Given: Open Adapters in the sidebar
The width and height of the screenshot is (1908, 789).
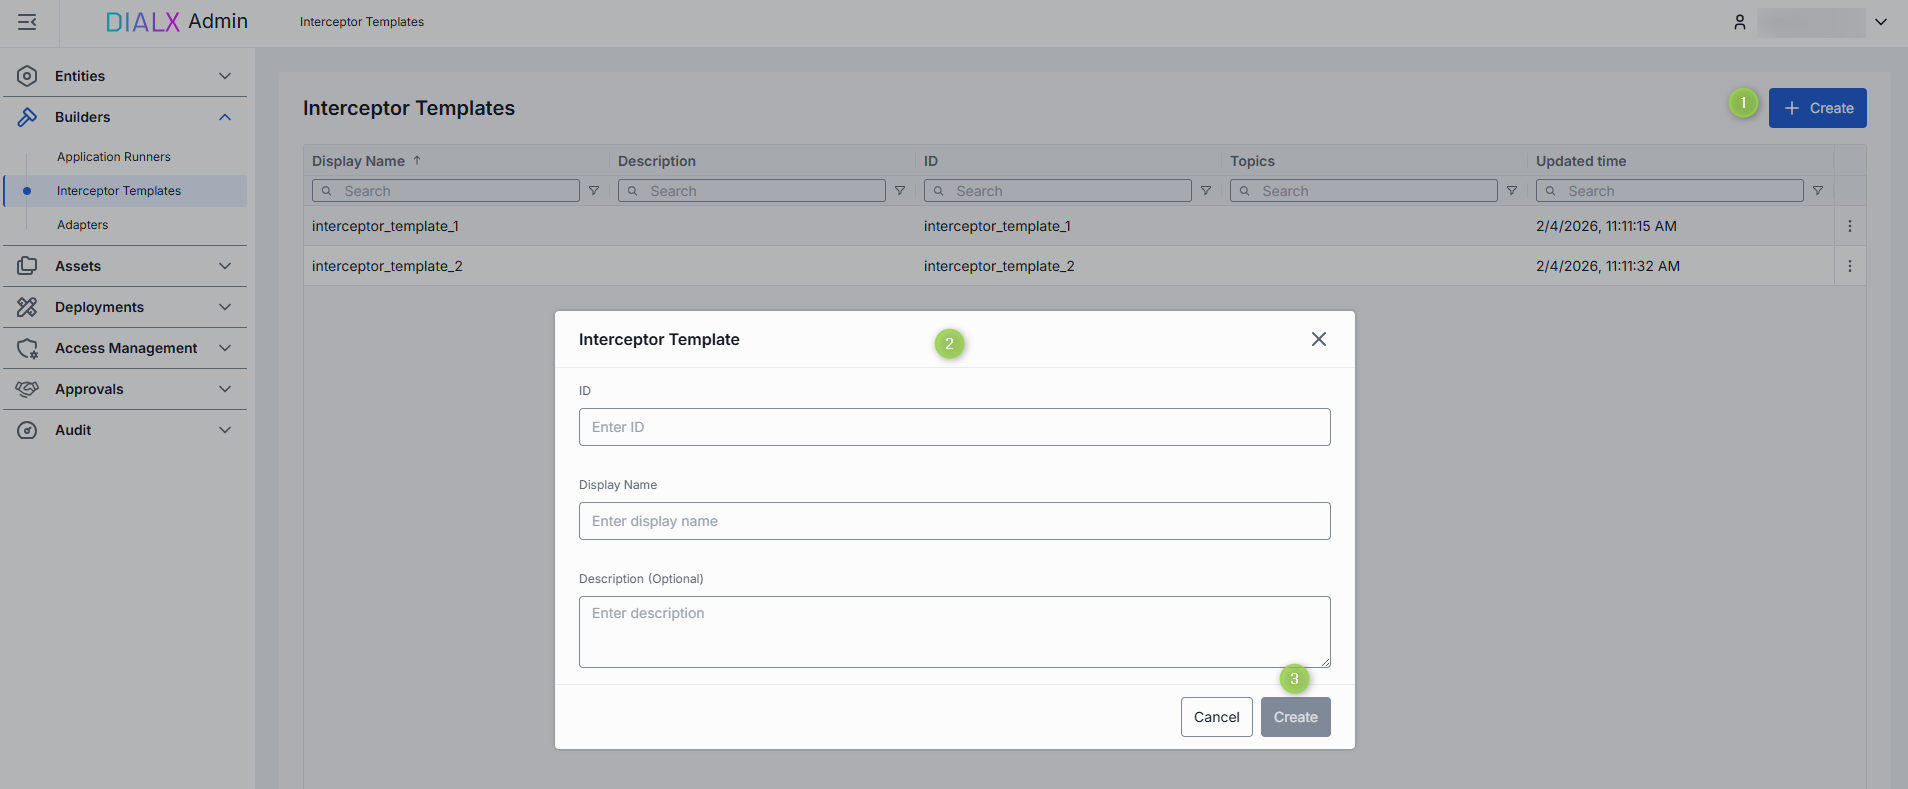Looking at the screenshot, I should click(x=83, y=225).
